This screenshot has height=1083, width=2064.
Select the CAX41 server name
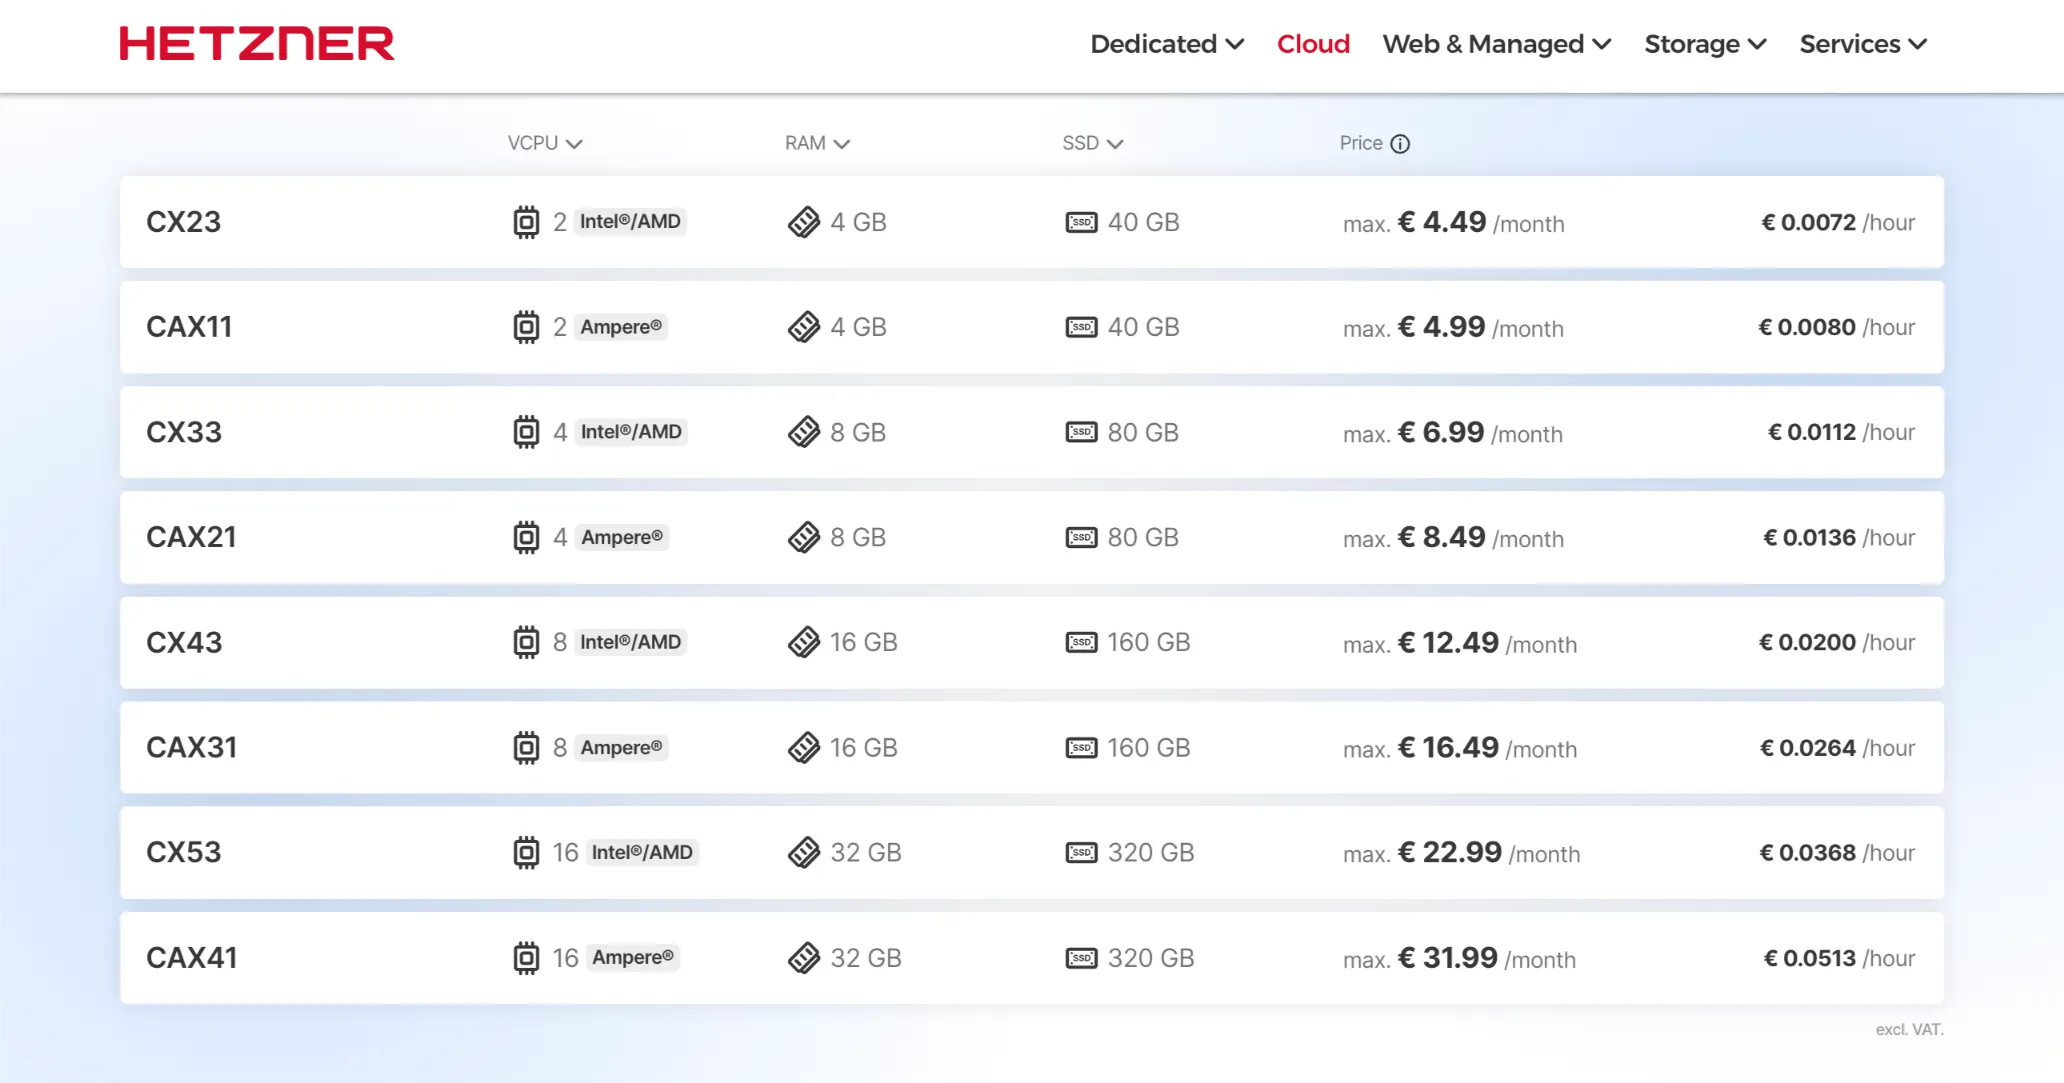[192, 958]
